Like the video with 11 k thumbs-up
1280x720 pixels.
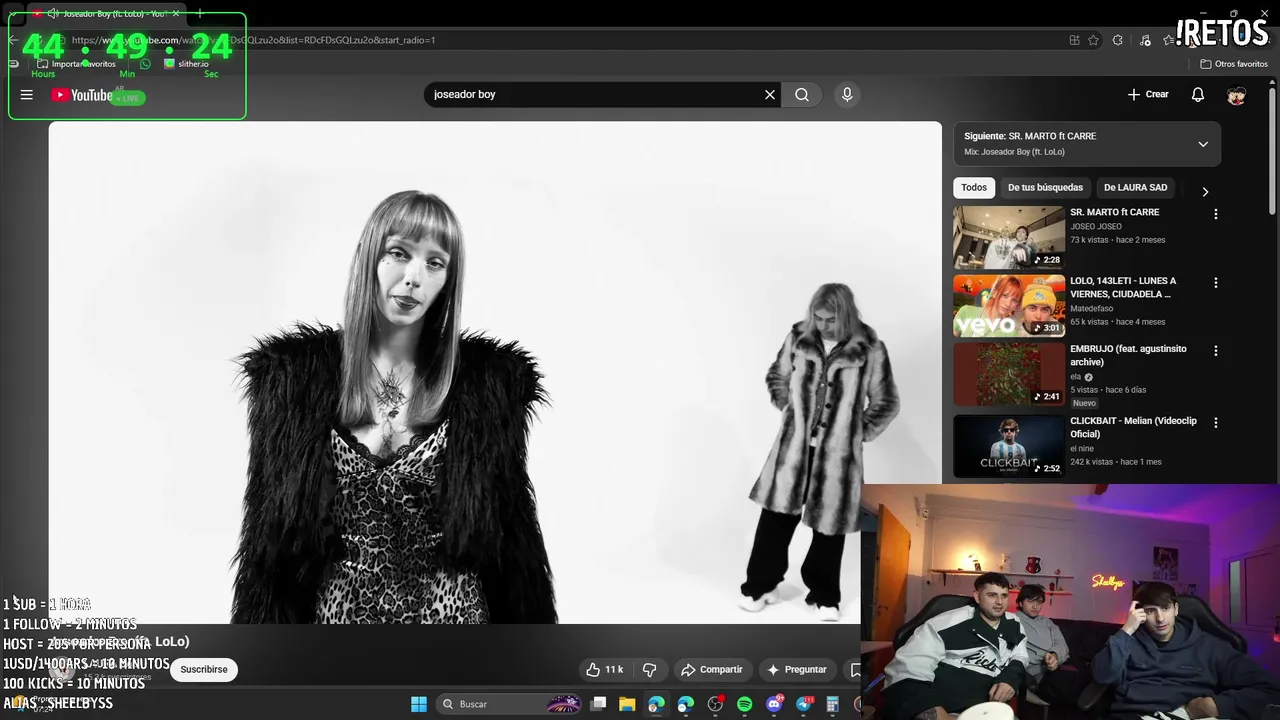(x=604, y=669)
